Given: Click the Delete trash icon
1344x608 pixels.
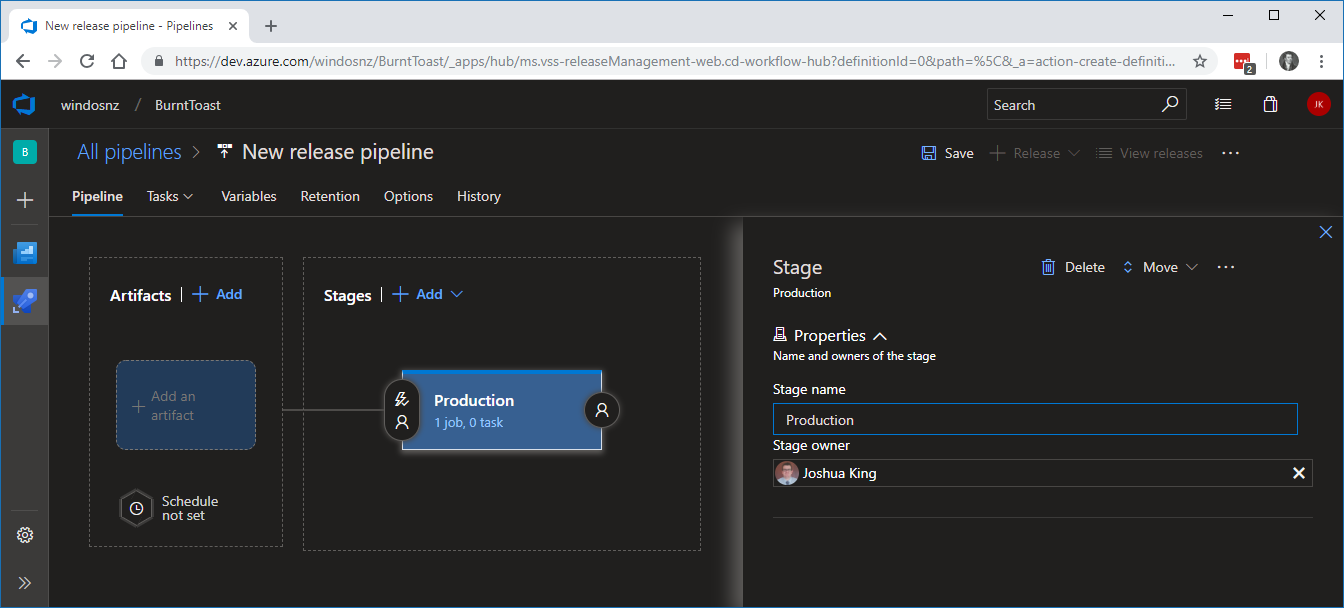Looking at the screenshot, I should tap(1048, 267).
